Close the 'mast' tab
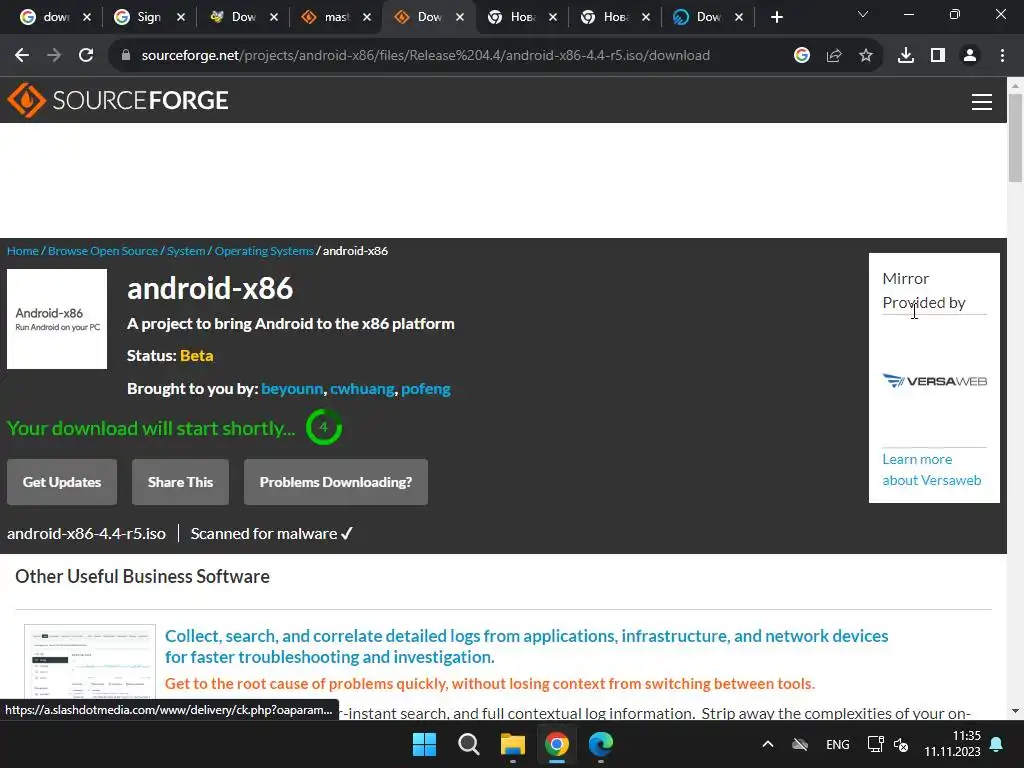The height and width of the screenshot is (768, 1024). click(x=367, y=17)
